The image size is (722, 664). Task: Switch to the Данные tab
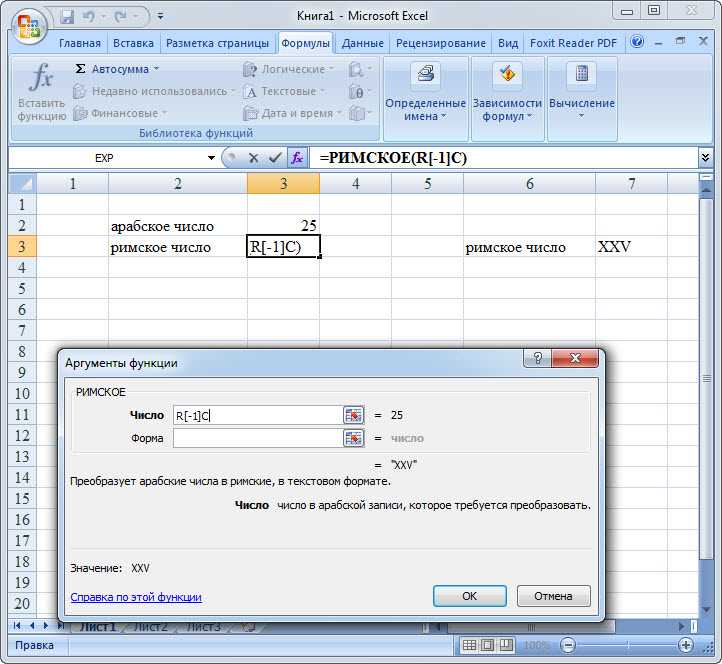tap(362, 43)
